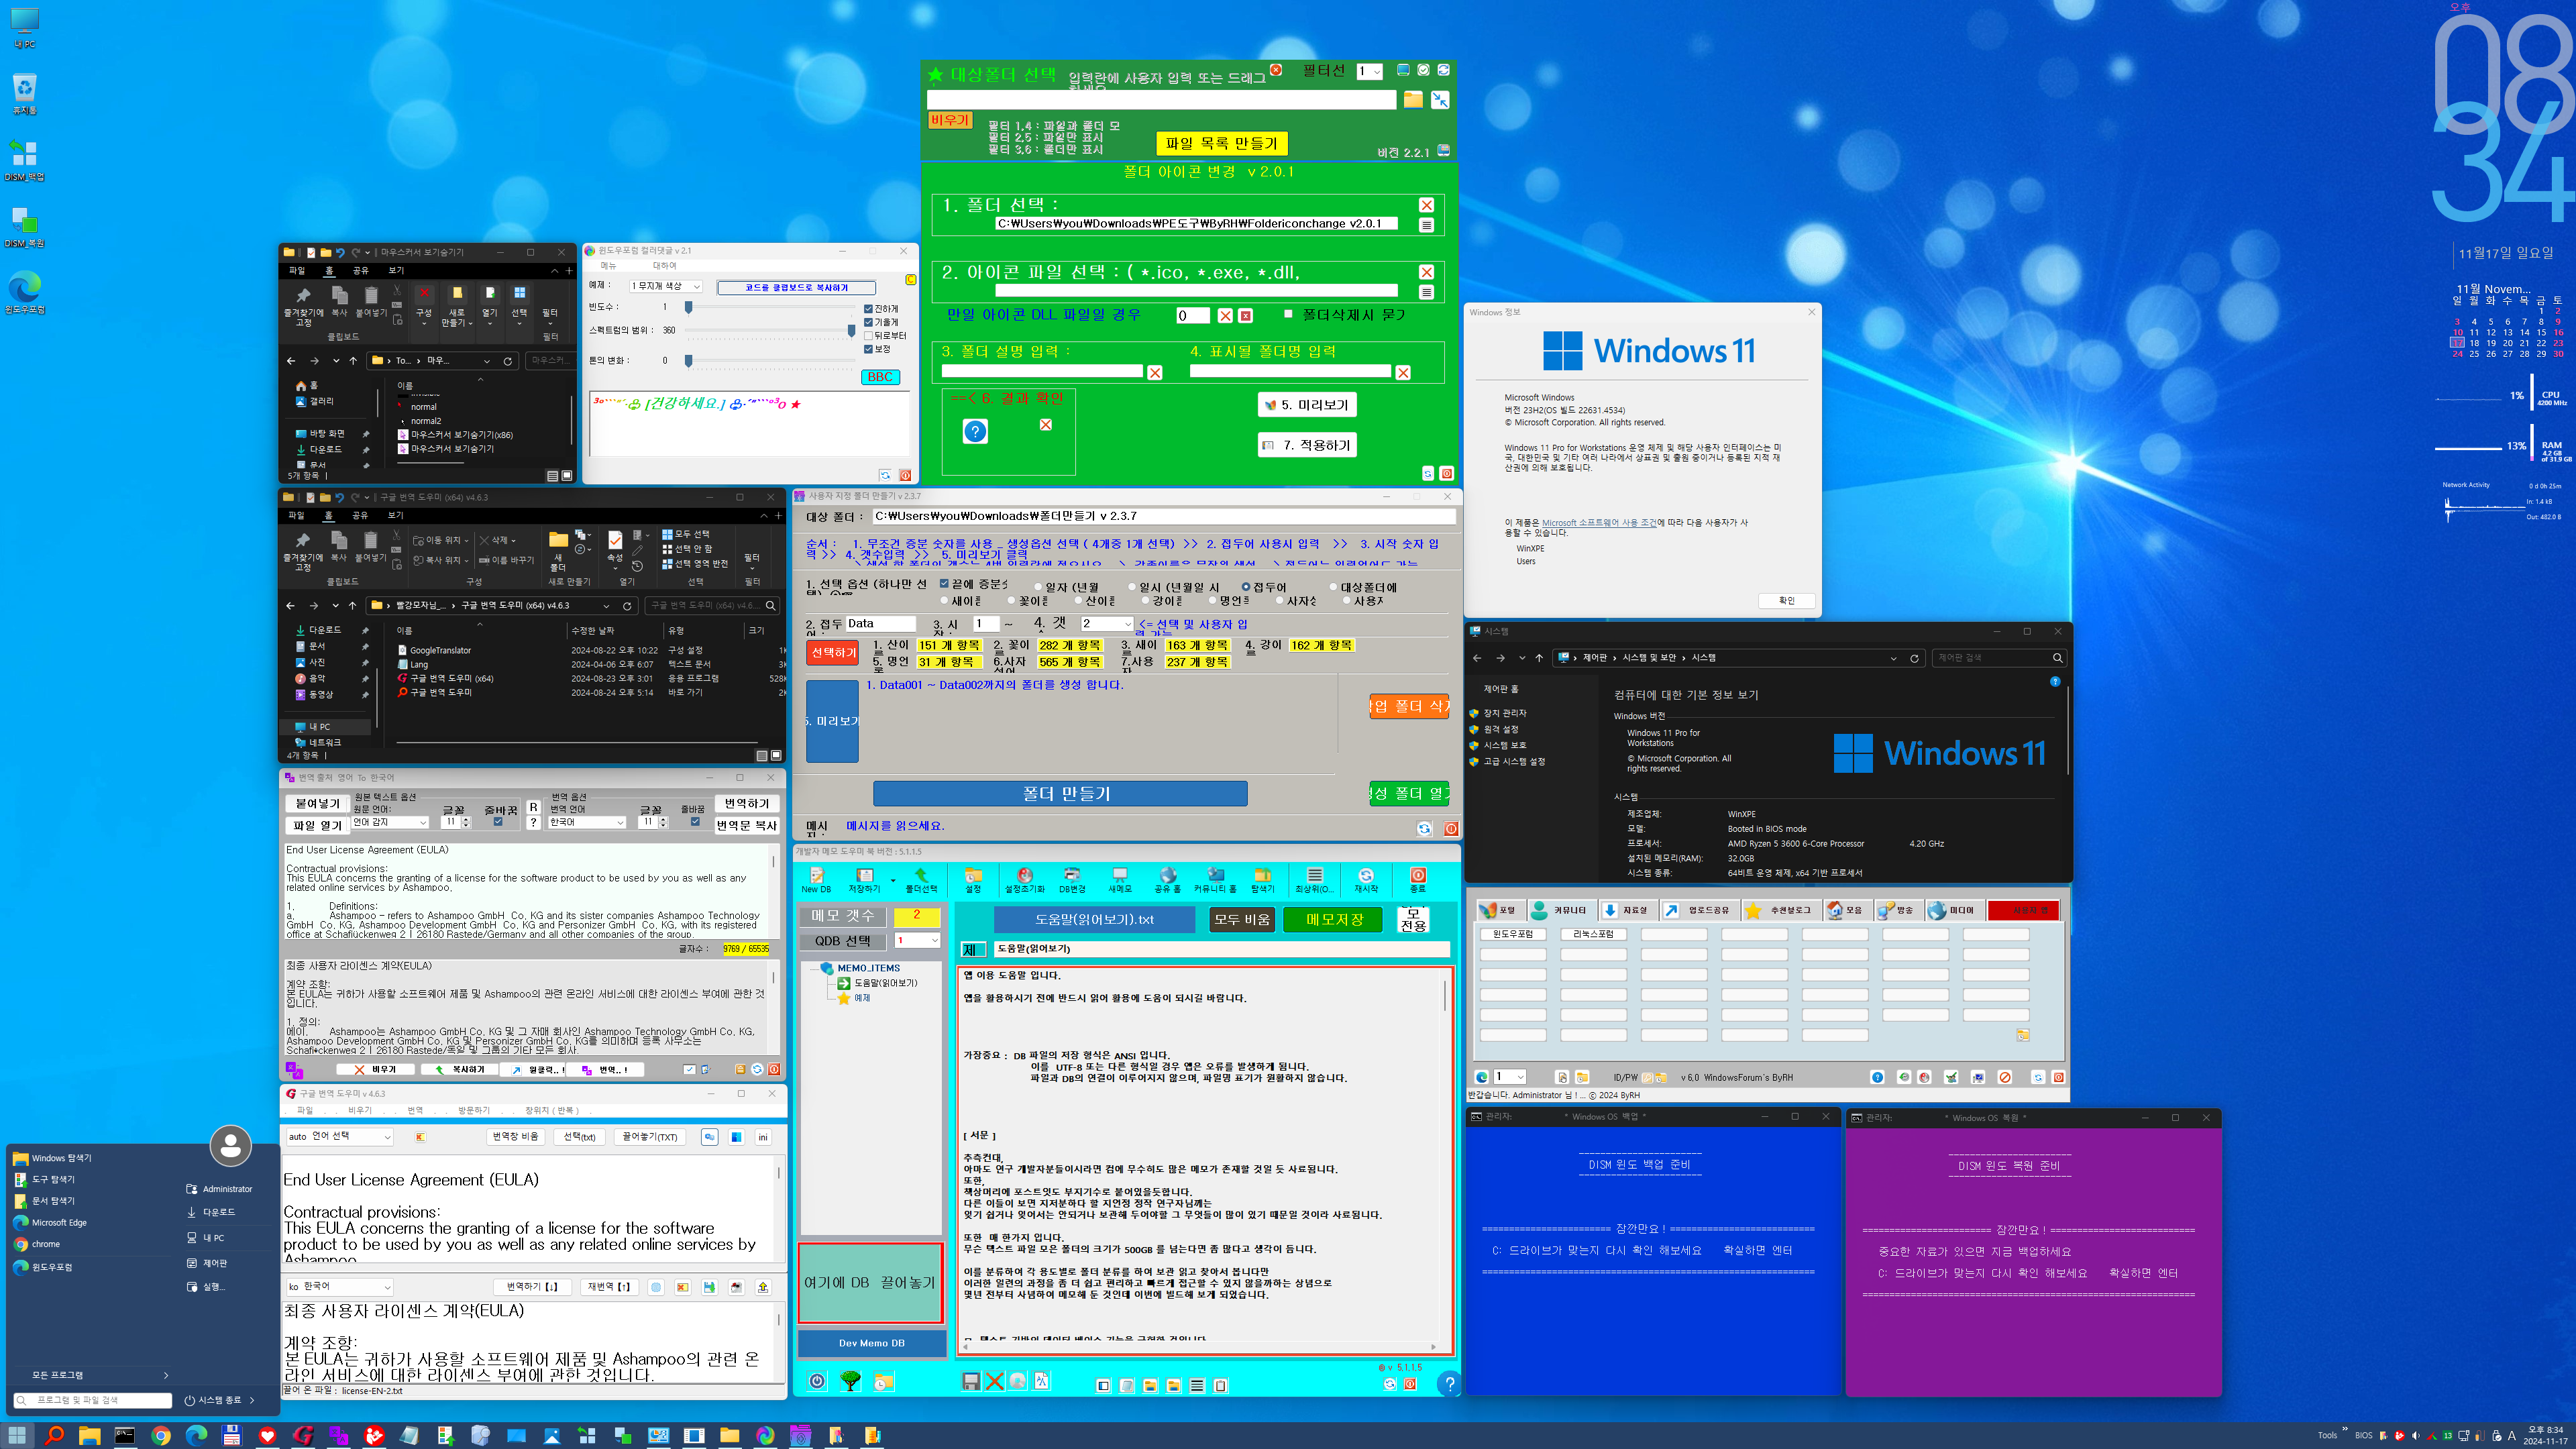Click blue question help icon in memo app

click(x=1448, y=1383)
